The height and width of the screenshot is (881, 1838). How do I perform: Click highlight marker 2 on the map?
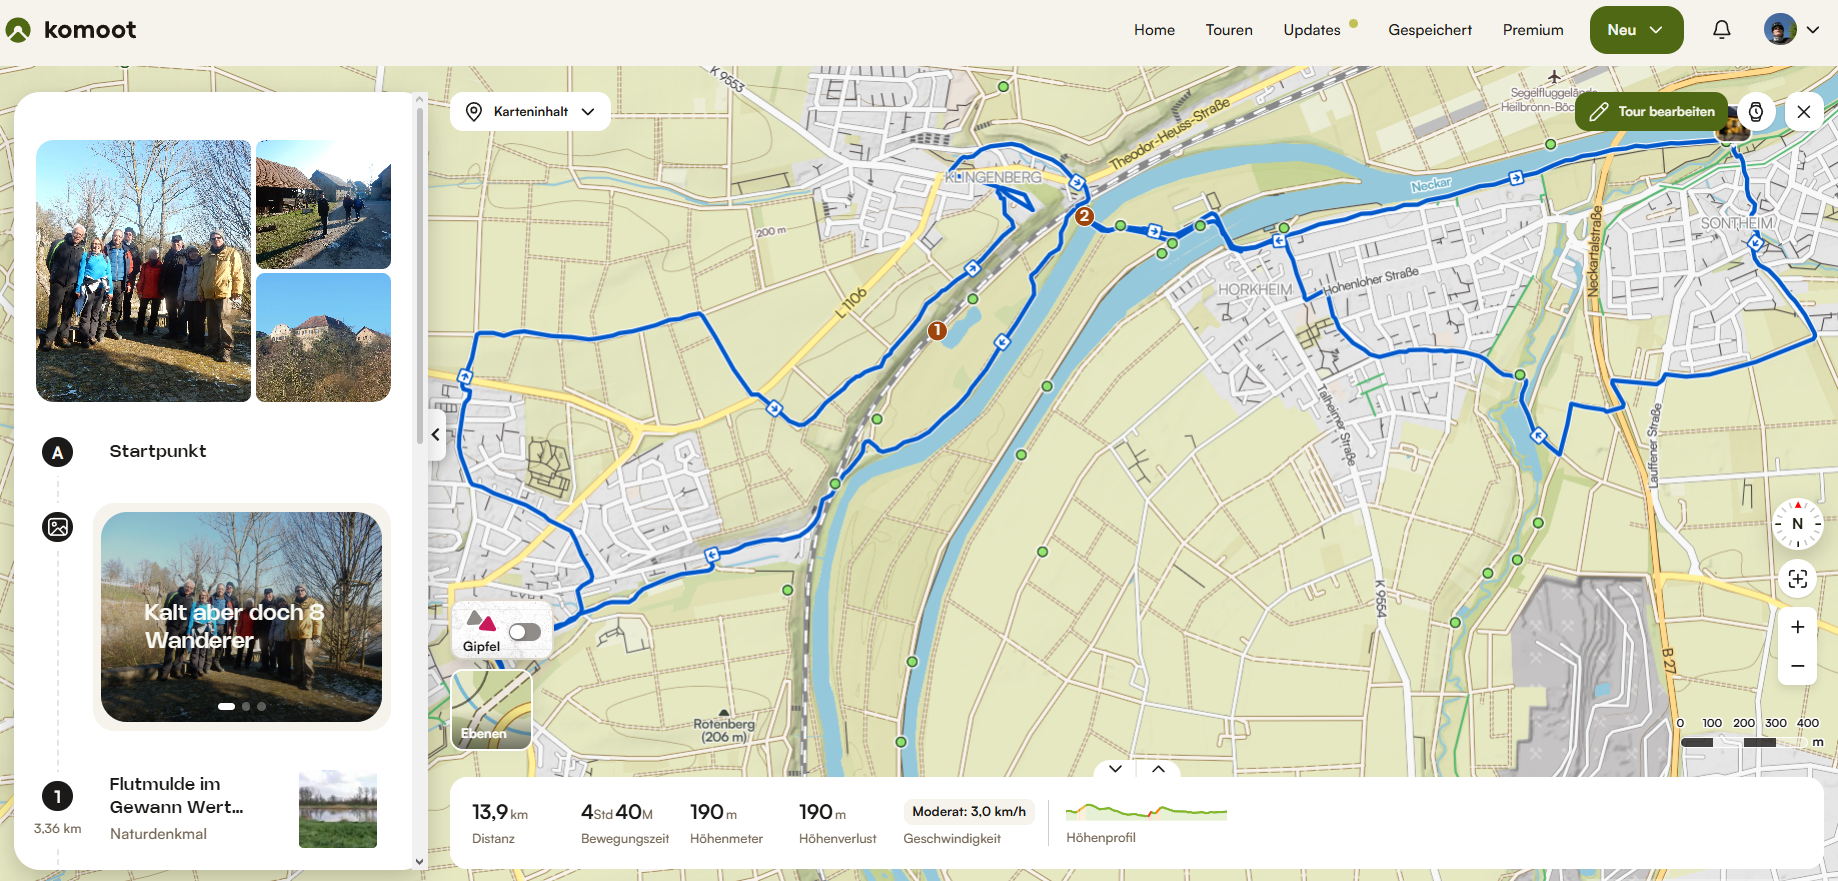pyautogui.click(x=1084, y=216)
